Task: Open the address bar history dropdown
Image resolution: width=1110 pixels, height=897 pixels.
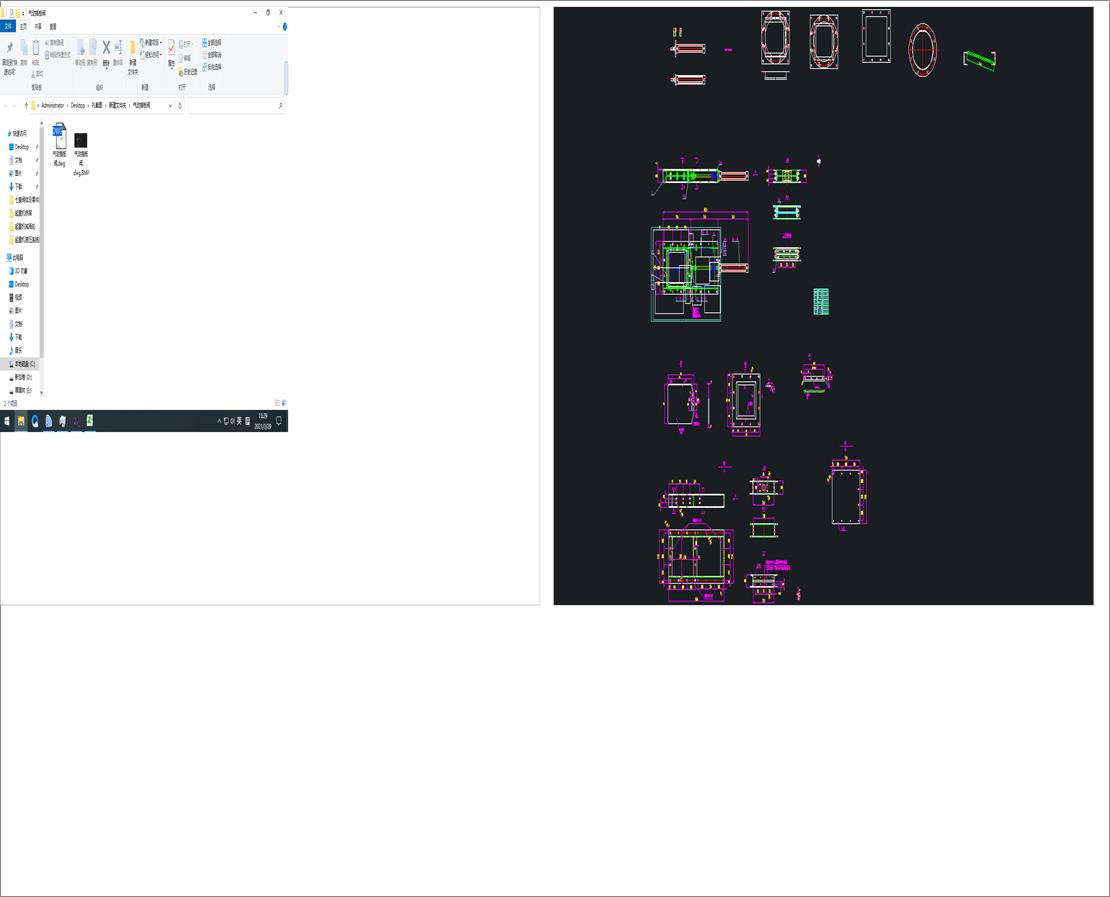Action: [170, 105]
